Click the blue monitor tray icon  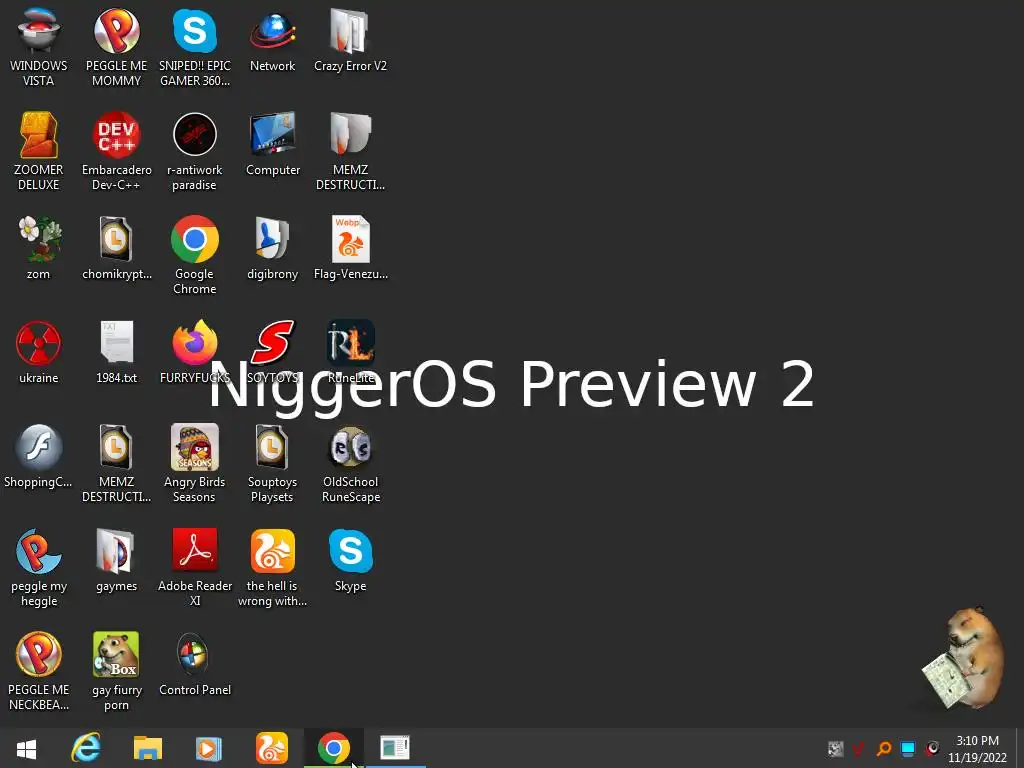[x=908, y=748]
